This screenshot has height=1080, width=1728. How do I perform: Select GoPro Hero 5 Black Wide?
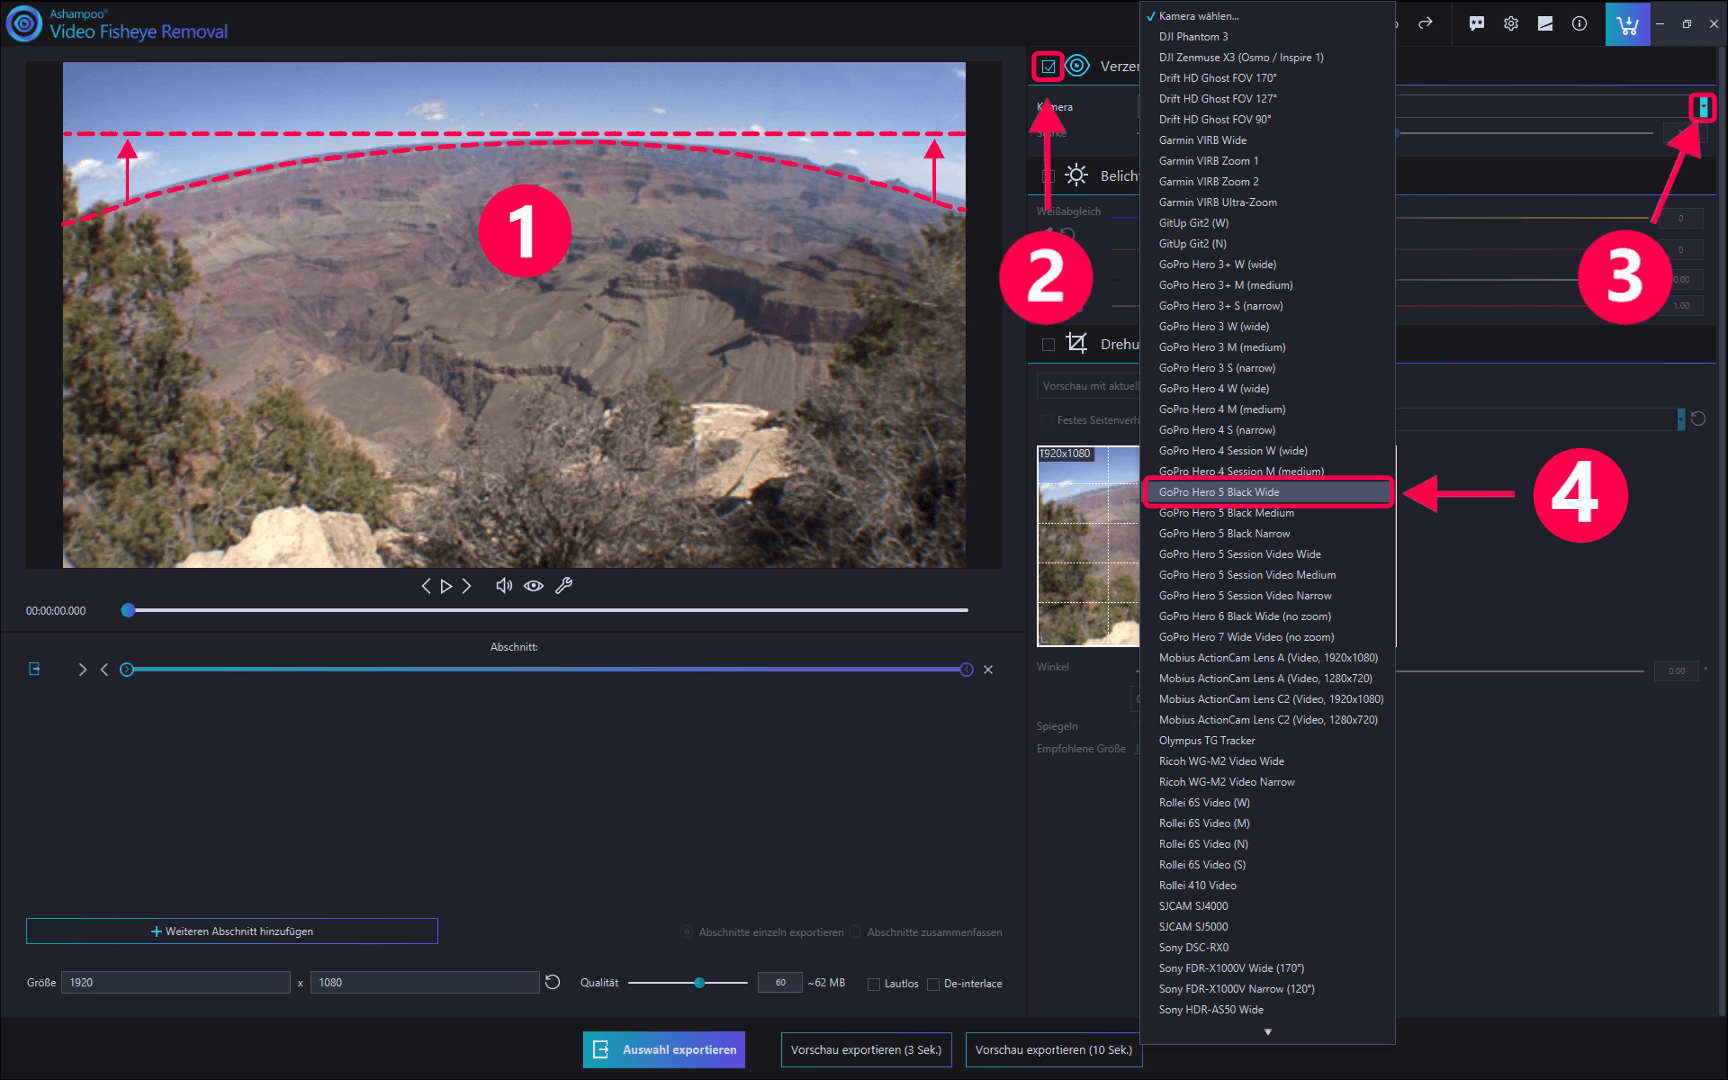pos(1268,492)
